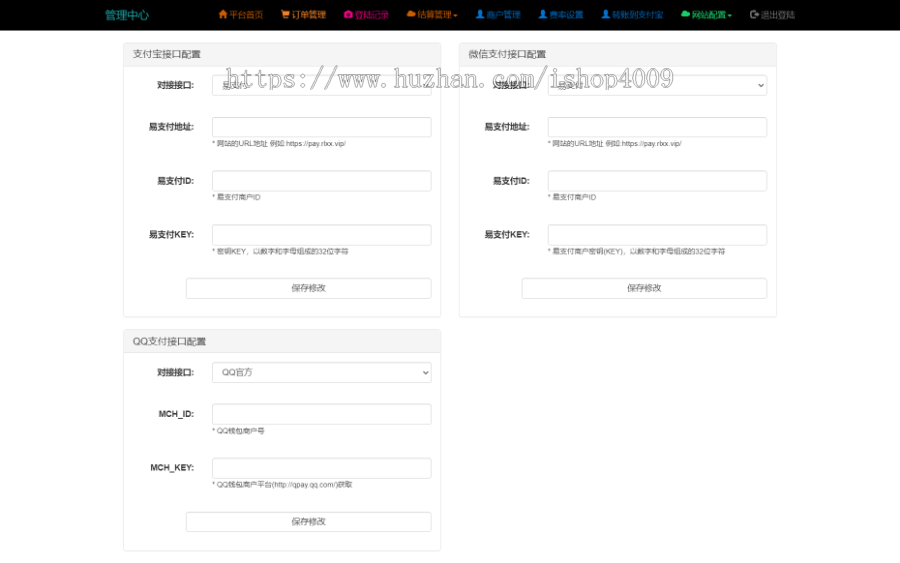Click 保存修改 in 微信支付接口配置 panel
The height and width of the screenshot is (563, 900).
pos(644,288)
